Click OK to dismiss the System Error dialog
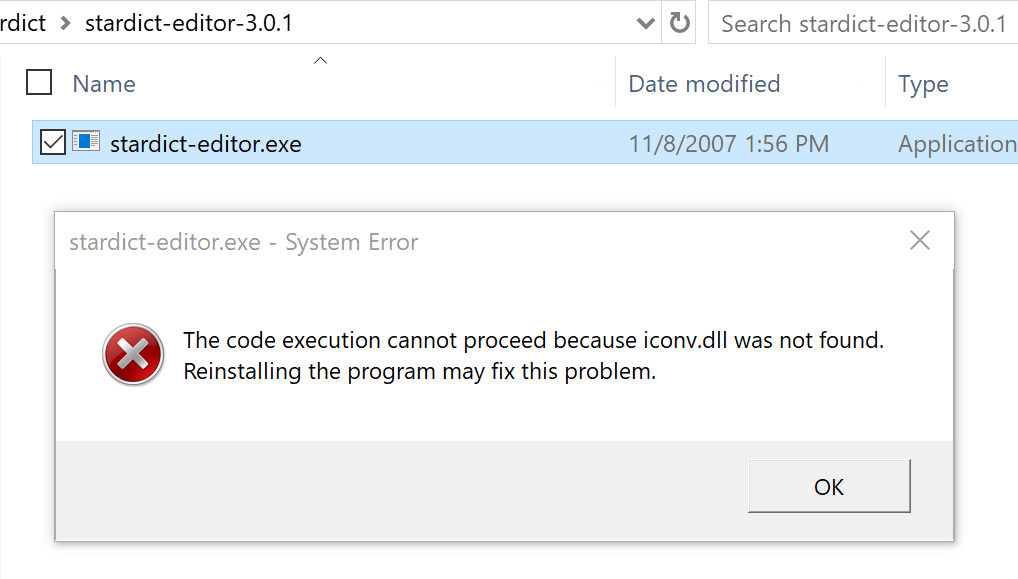 pos(829,486)
